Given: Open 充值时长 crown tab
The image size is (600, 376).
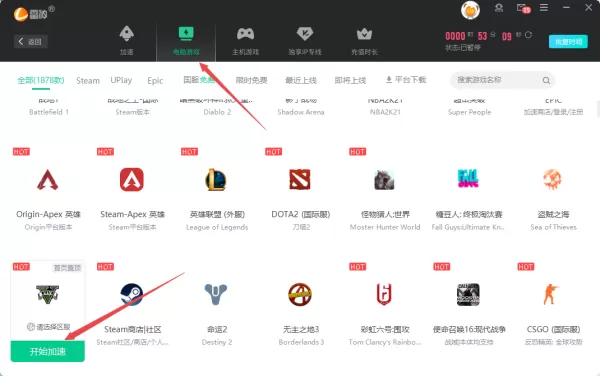Looking at the screenshot, I should coord(364,41).
